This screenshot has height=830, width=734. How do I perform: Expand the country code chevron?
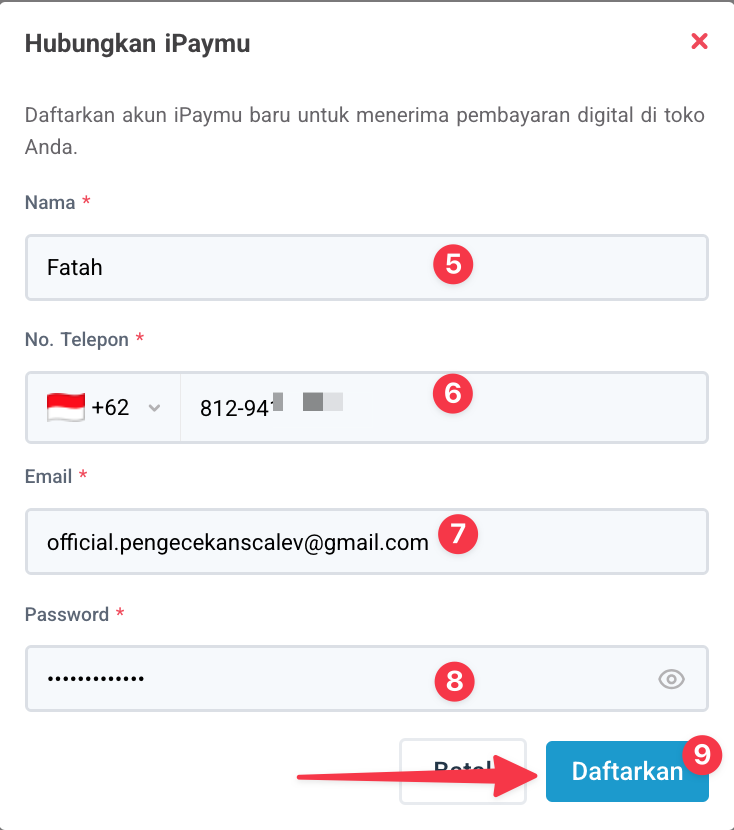click(x=154, y=408)
